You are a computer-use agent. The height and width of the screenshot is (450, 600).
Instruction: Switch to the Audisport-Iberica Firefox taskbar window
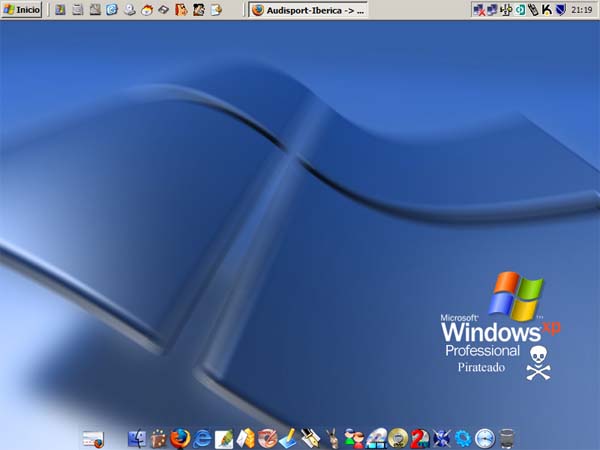pos(308,10)
